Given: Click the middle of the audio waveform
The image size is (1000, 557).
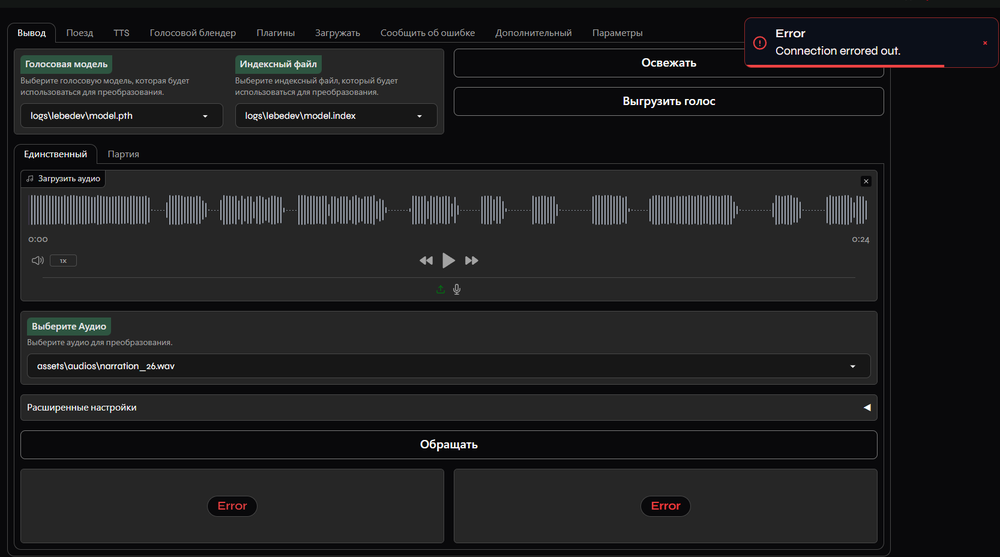Looking at the screenshot, I should pos(448,210).
